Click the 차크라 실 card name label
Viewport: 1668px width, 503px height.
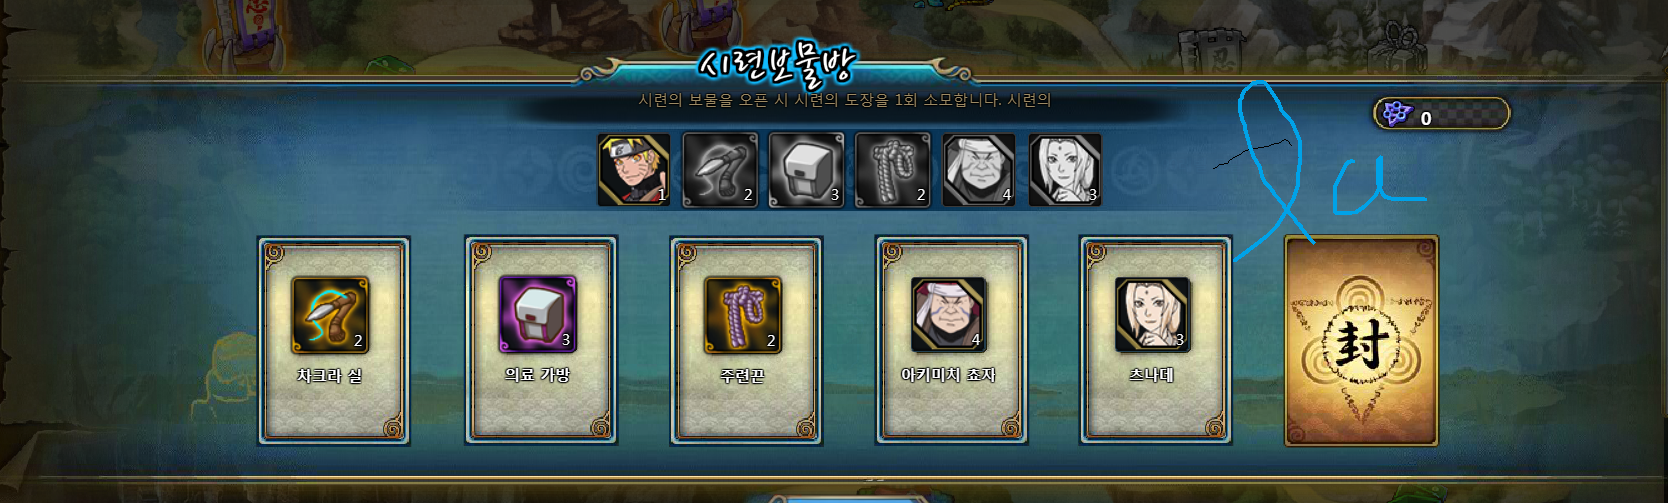click(330, 376)
